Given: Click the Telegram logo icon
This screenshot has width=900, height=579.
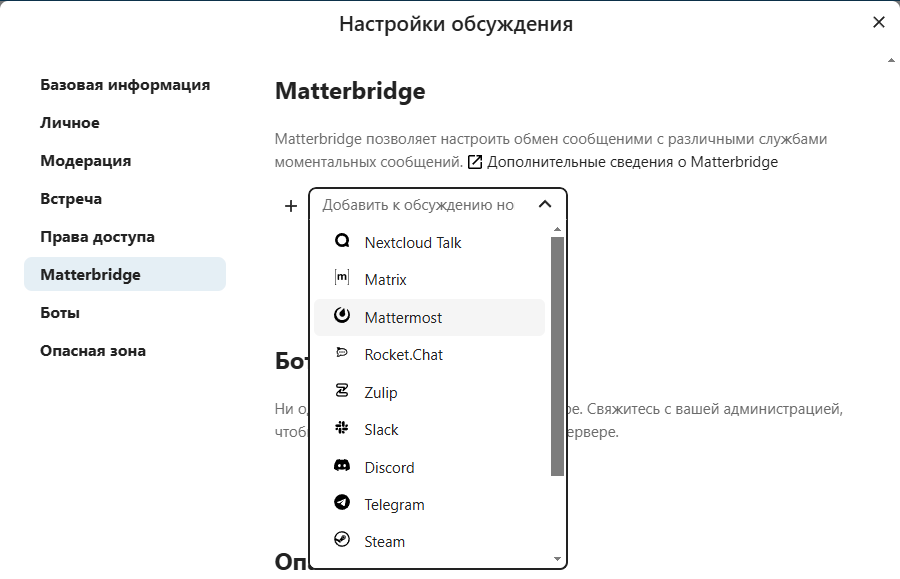Looking at the screenshot, I should (x=342, y=504).
